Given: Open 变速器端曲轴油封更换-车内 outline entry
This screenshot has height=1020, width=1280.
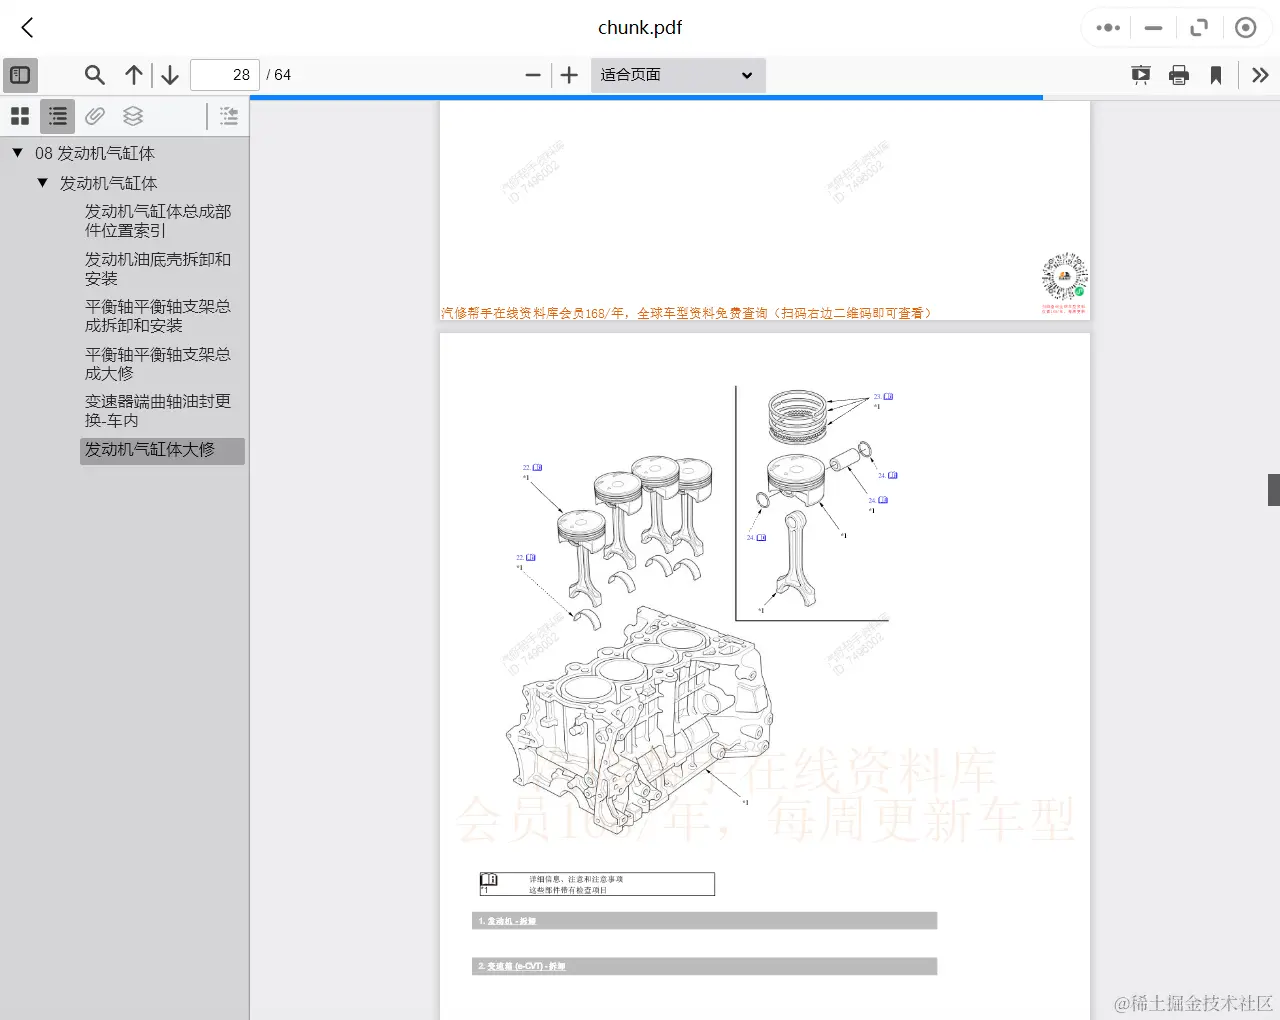Looking at the screenshot, I should 158,411.
